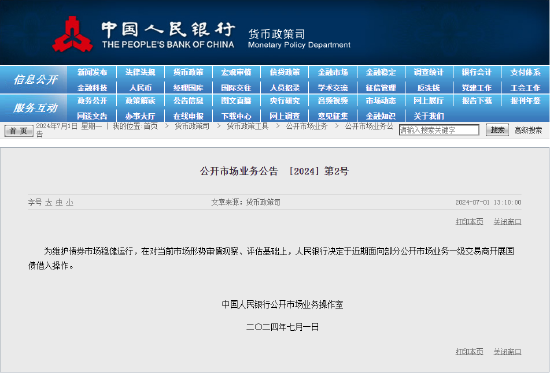550x373 pixels.
Task: Click the 公开市场业务公告 [2024] 第2号 title
Action: [x=274, y=171]
